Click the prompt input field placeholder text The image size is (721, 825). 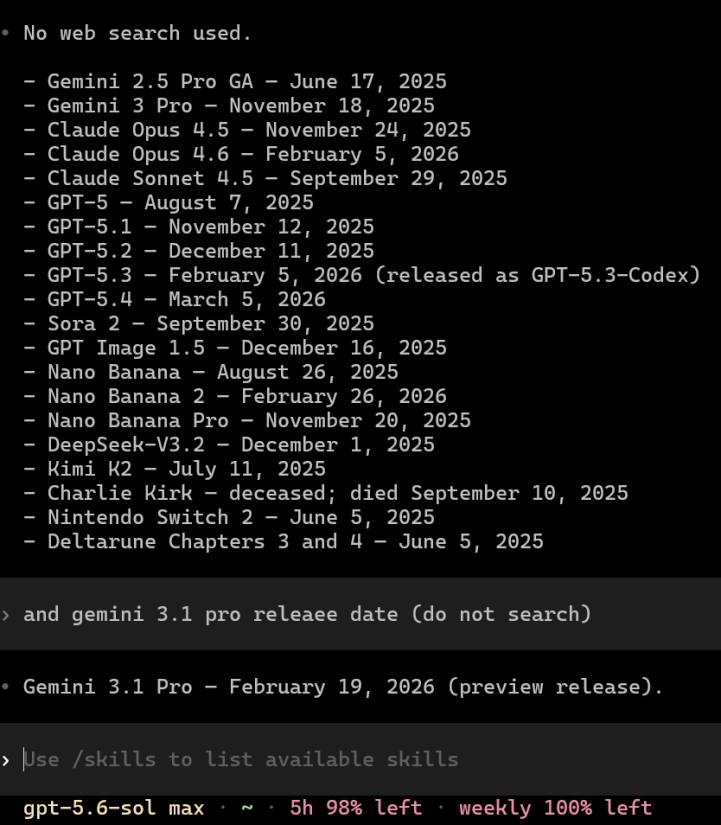tap(241, 759)
